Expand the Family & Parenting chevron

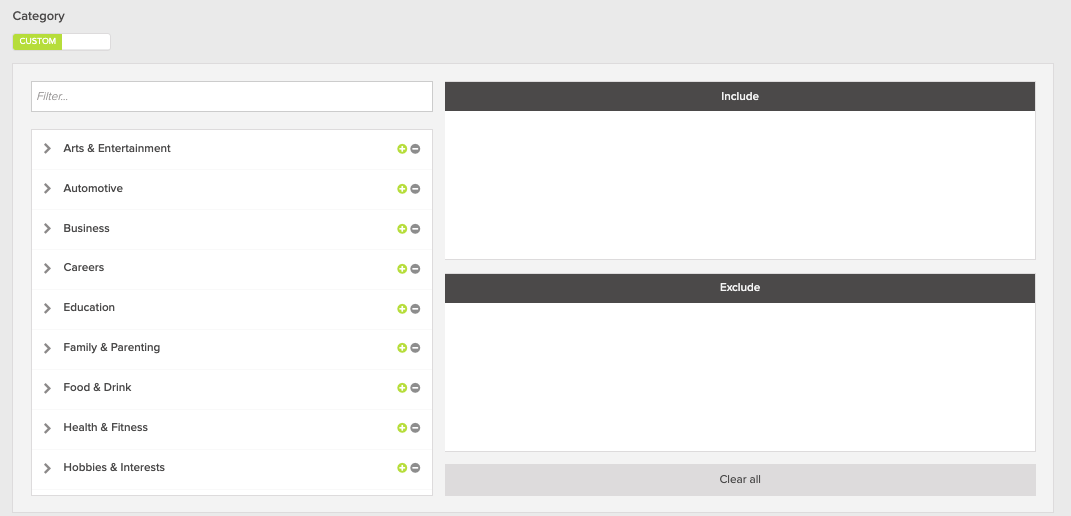click(x=47, y=348)
